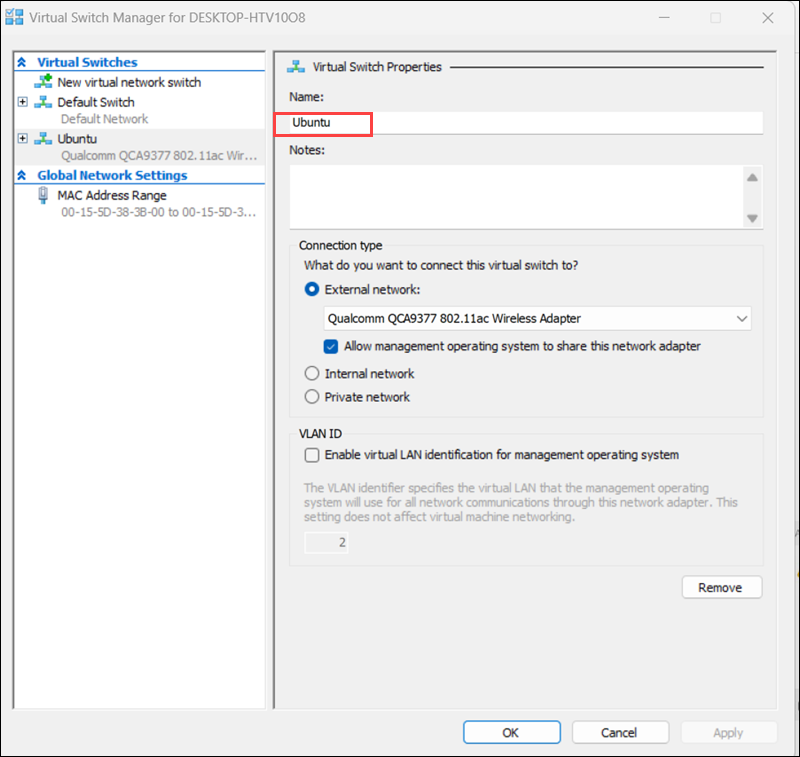Click the Notes scrollbar up arrow
800x757 pixels.
point(752,178)
